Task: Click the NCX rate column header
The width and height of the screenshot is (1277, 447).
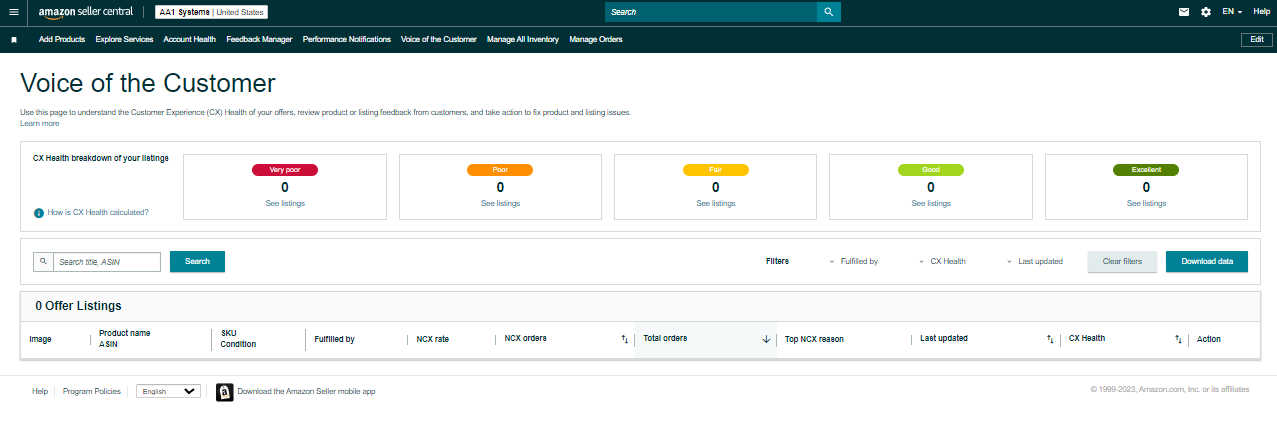Action: (433, 339)
